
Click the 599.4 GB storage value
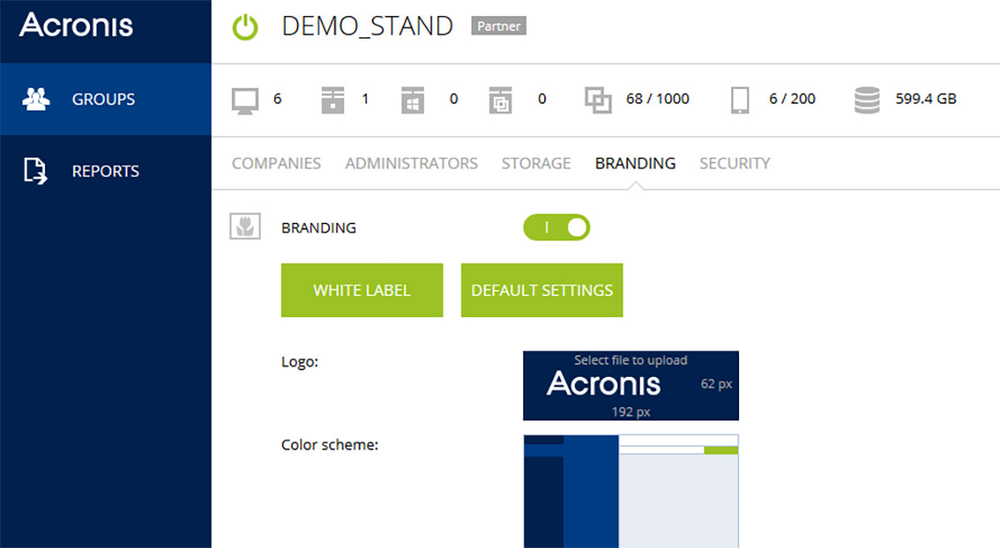[x=926, y=99]
